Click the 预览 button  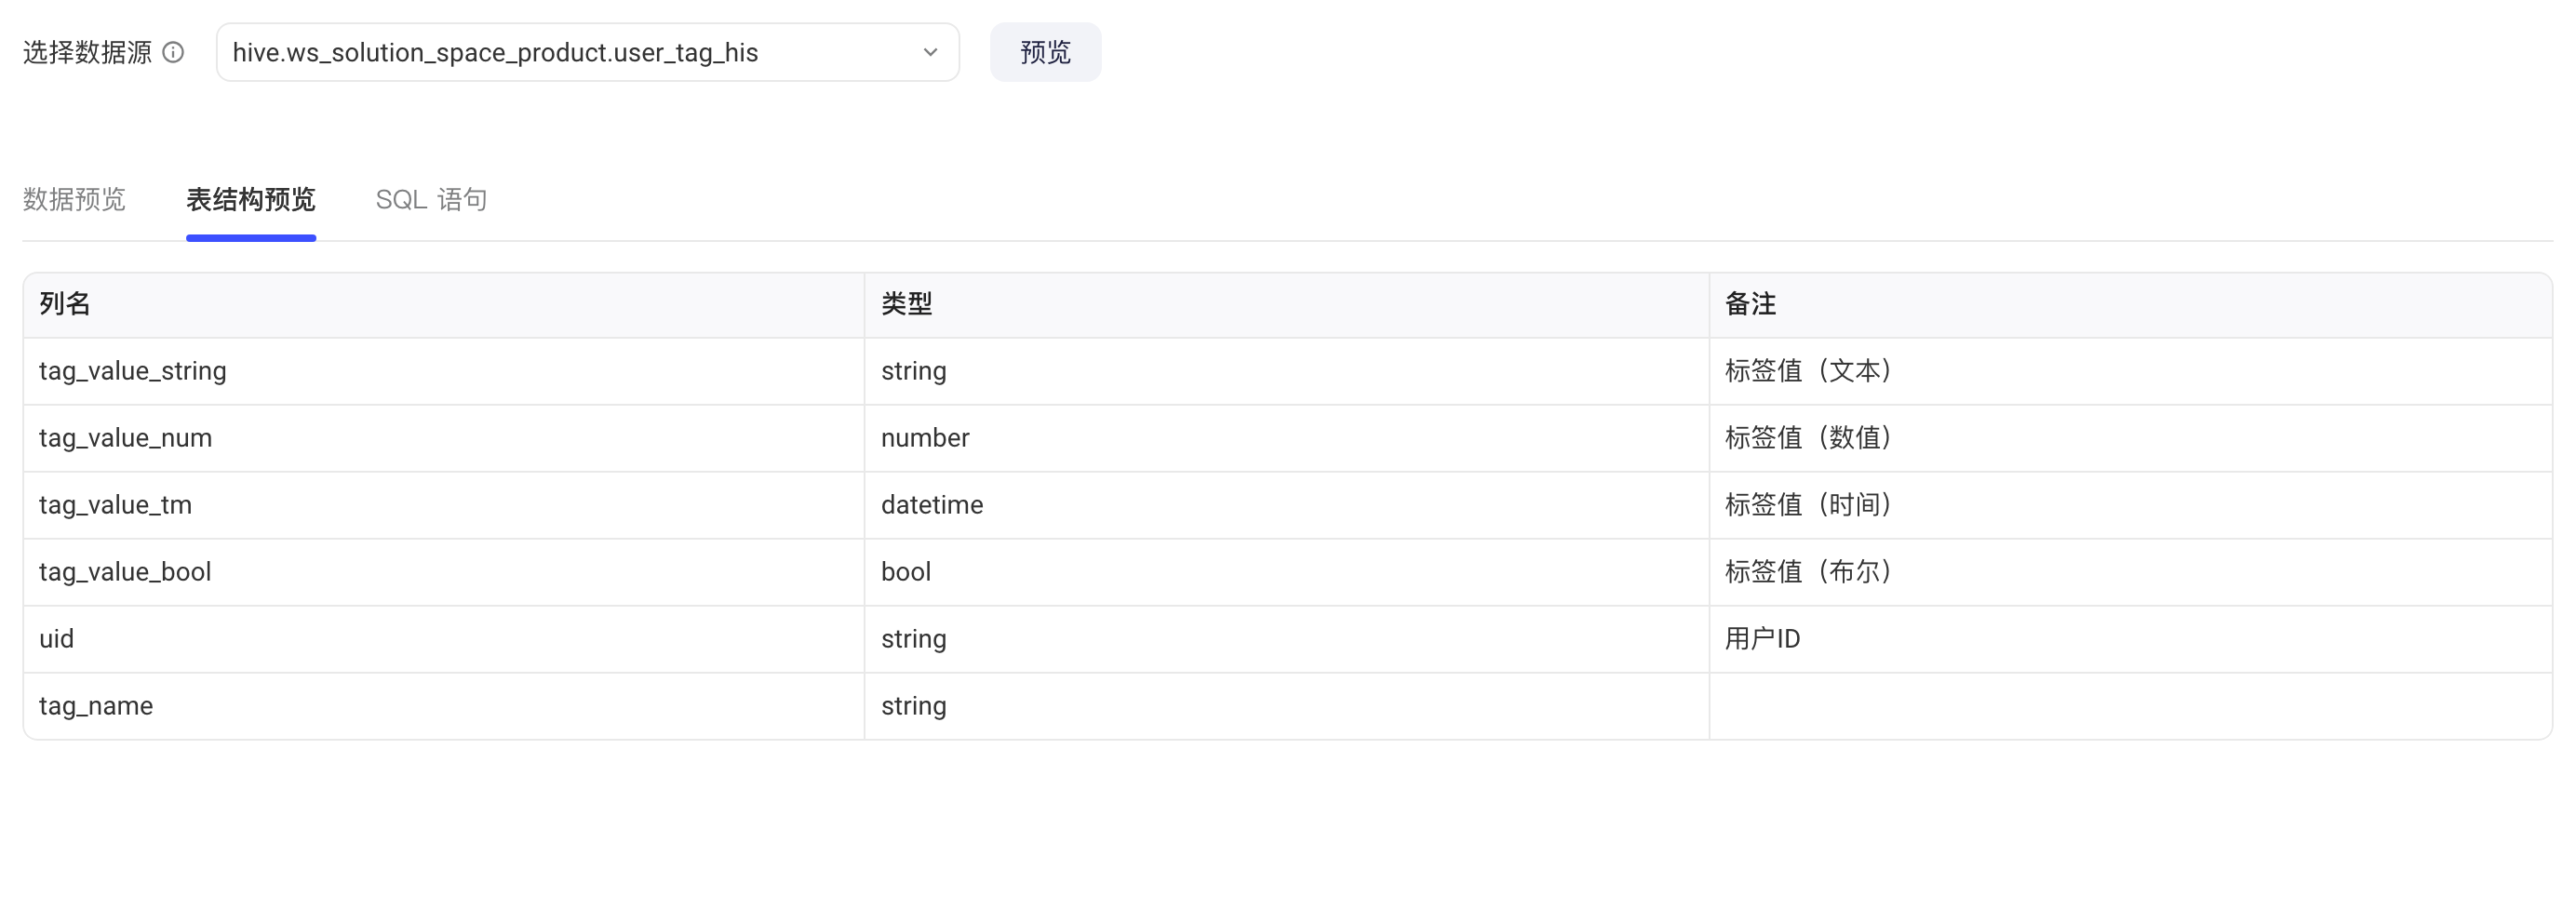coord(1045,52)
